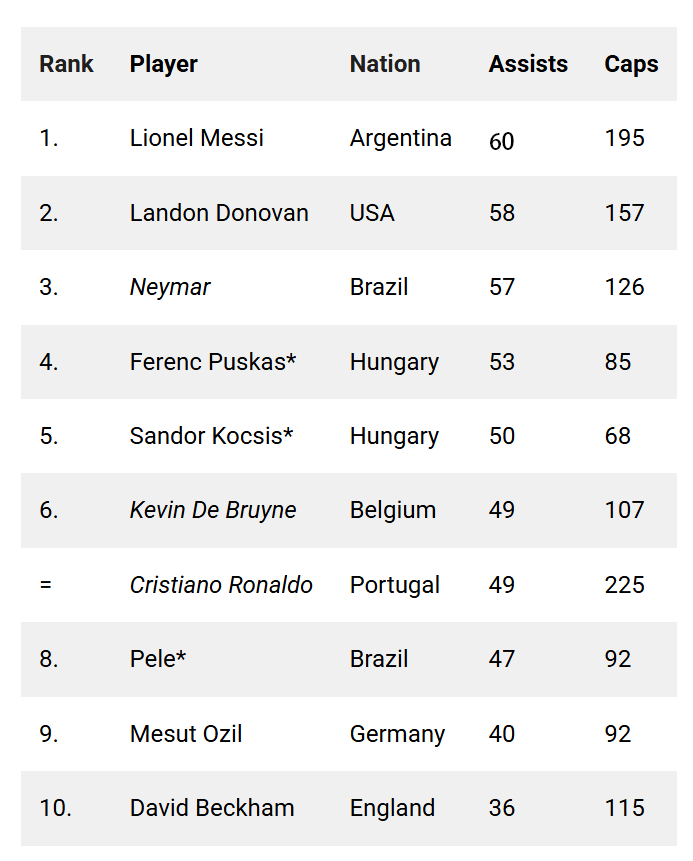Click David Beckham's name
The image size is (693, 861).
tap(212, 808)
